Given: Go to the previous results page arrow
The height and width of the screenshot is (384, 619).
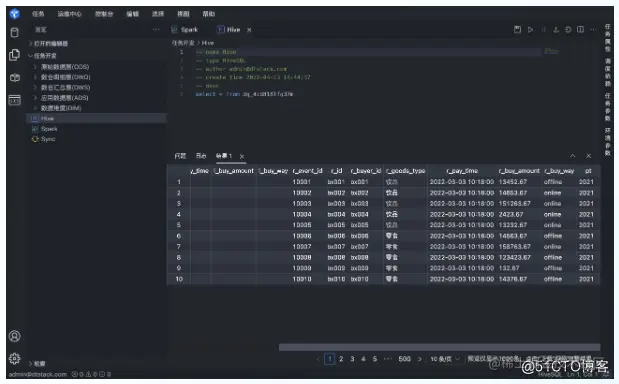Looking at the screenshot, I should [318, 359].
